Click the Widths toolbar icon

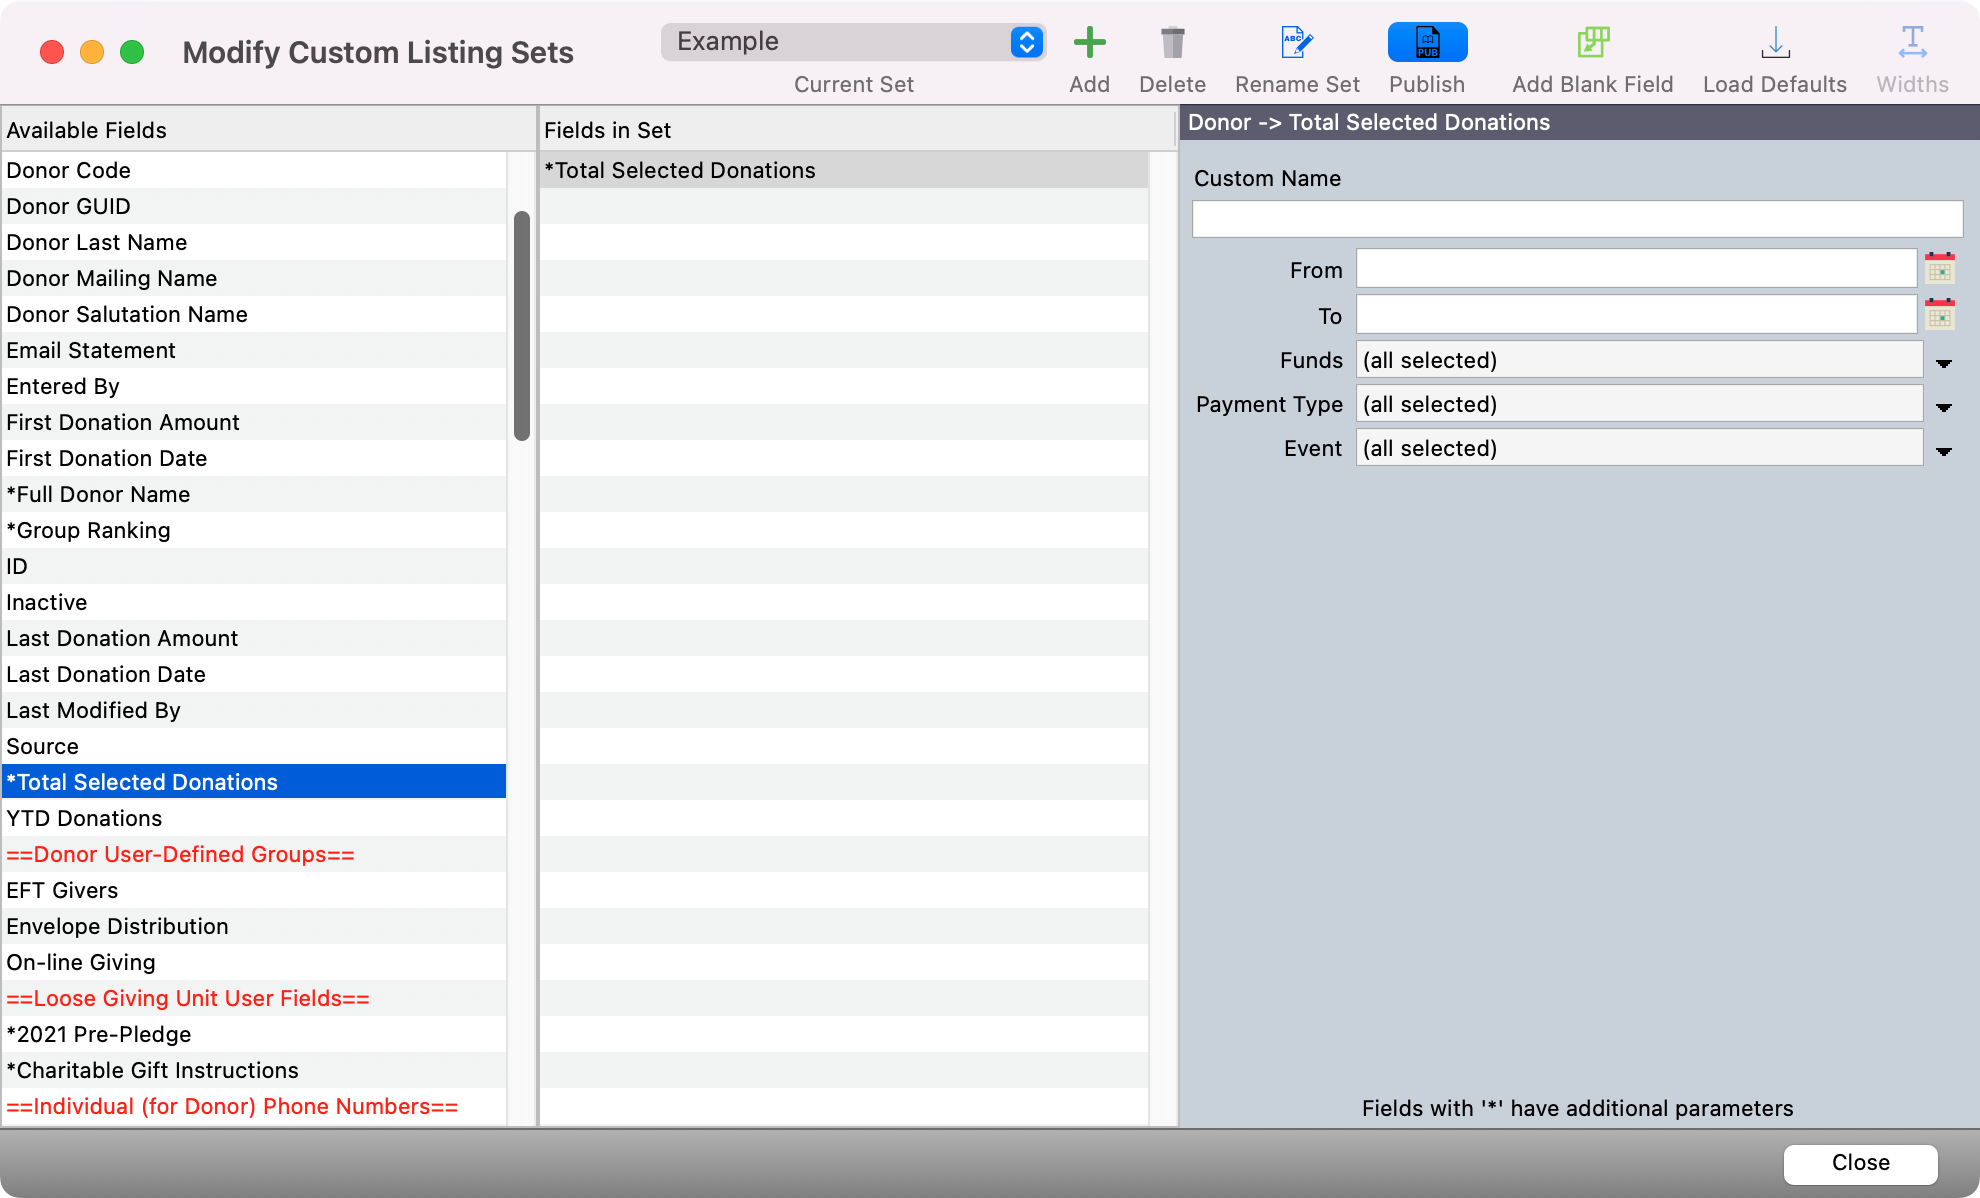click(1912, 43)
